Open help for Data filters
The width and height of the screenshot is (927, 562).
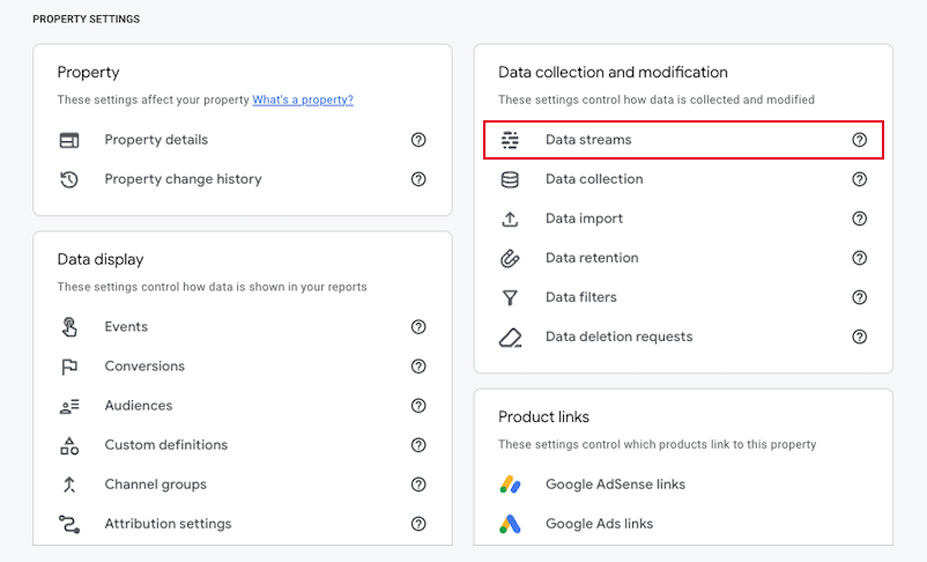click(860, 297)
